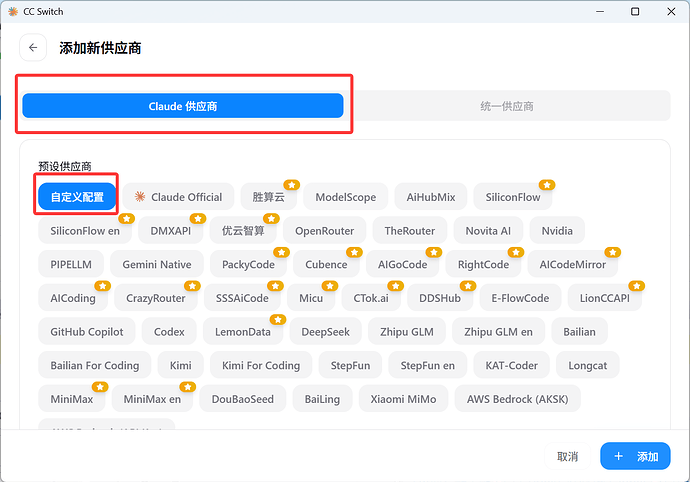Choose the Nvidia preset
690x482 pixels.
tap(557, 231)
